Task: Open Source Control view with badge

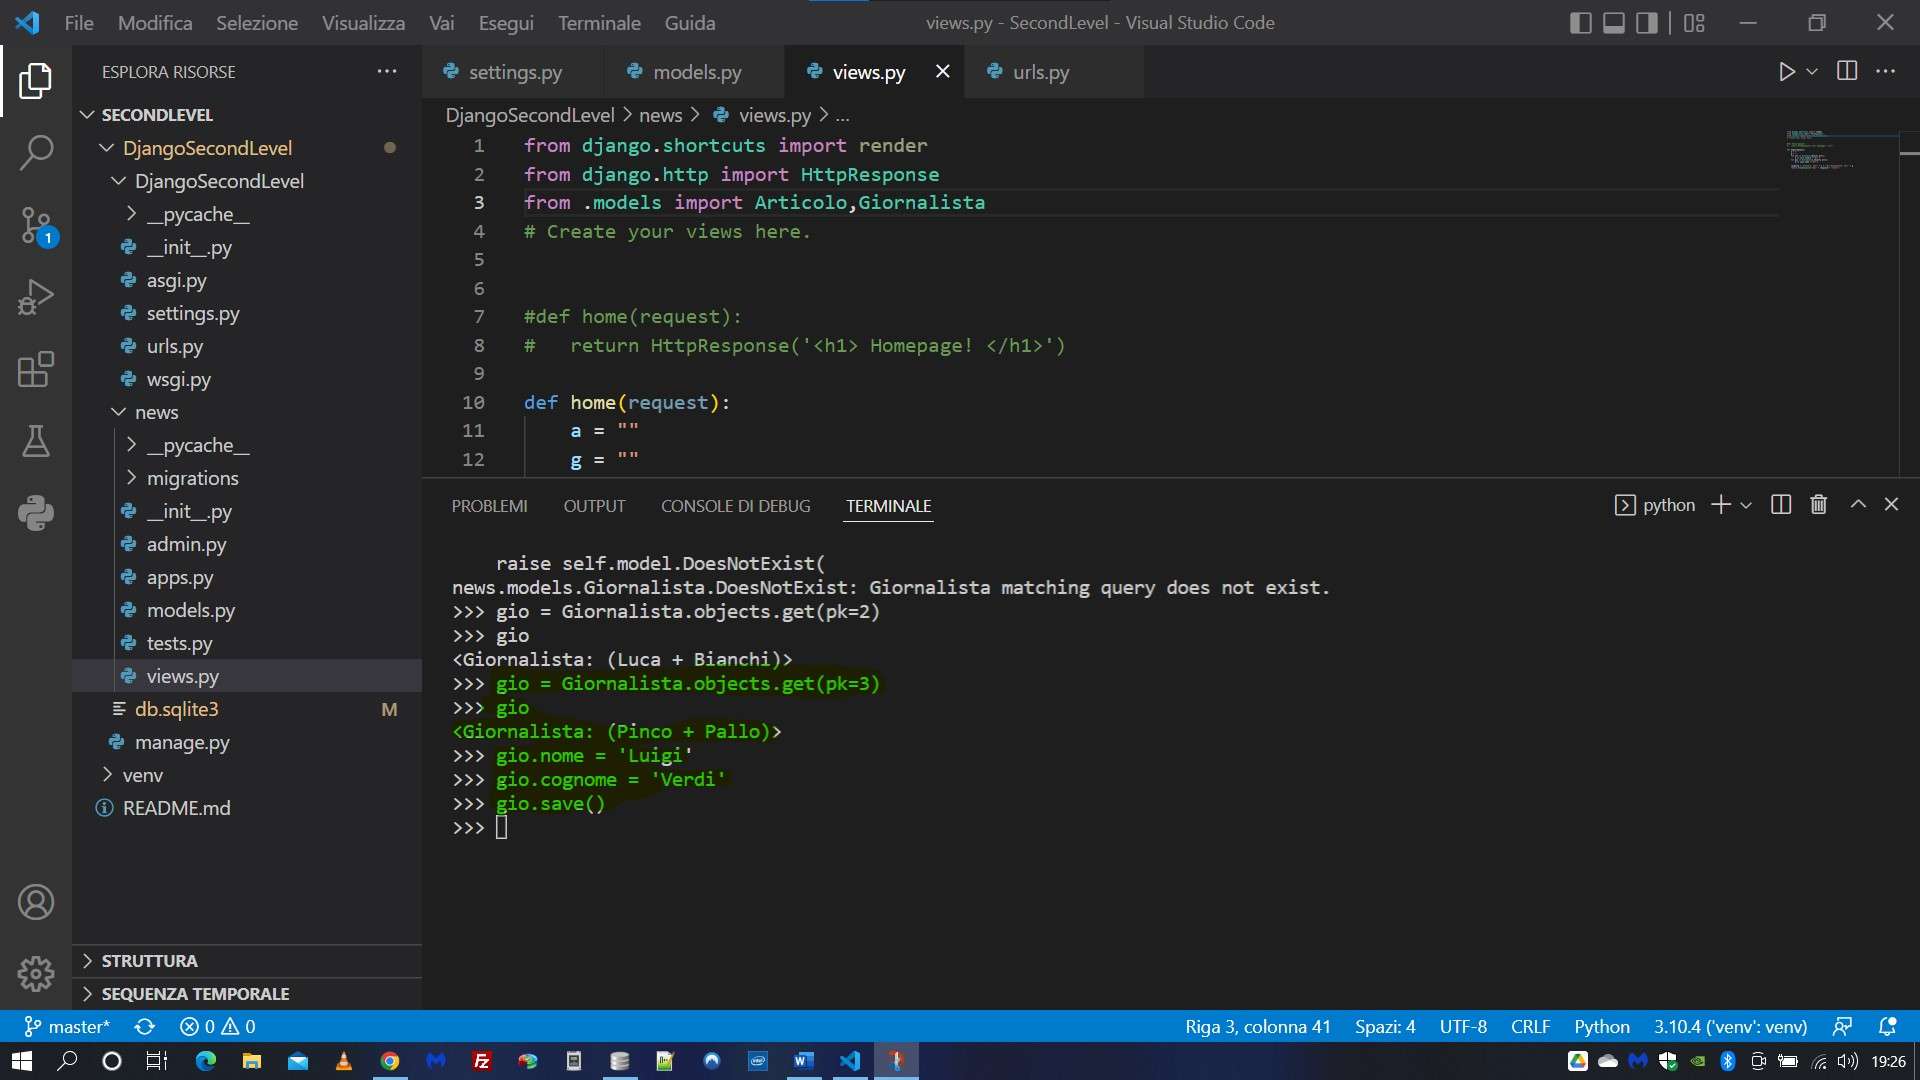Action: (x=36, y=226)
